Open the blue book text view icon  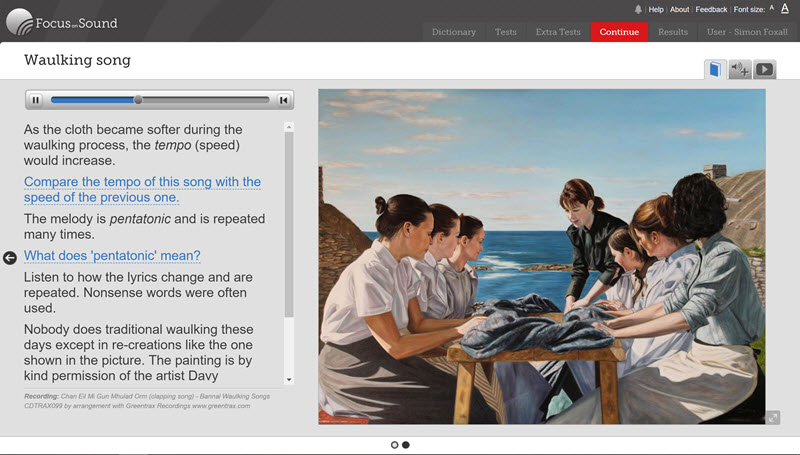[715, 70]
